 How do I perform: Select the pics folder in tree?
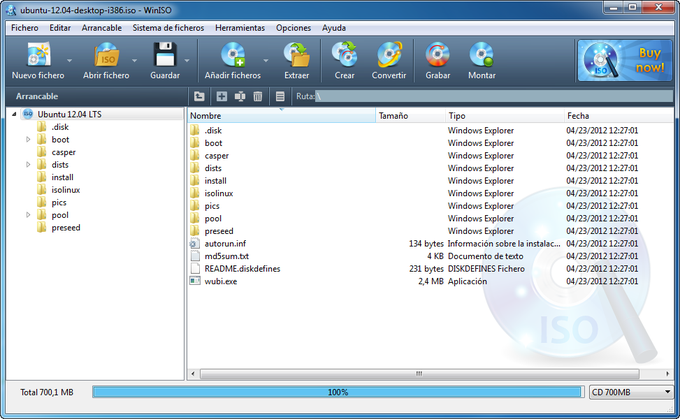(x=59, y=202)
